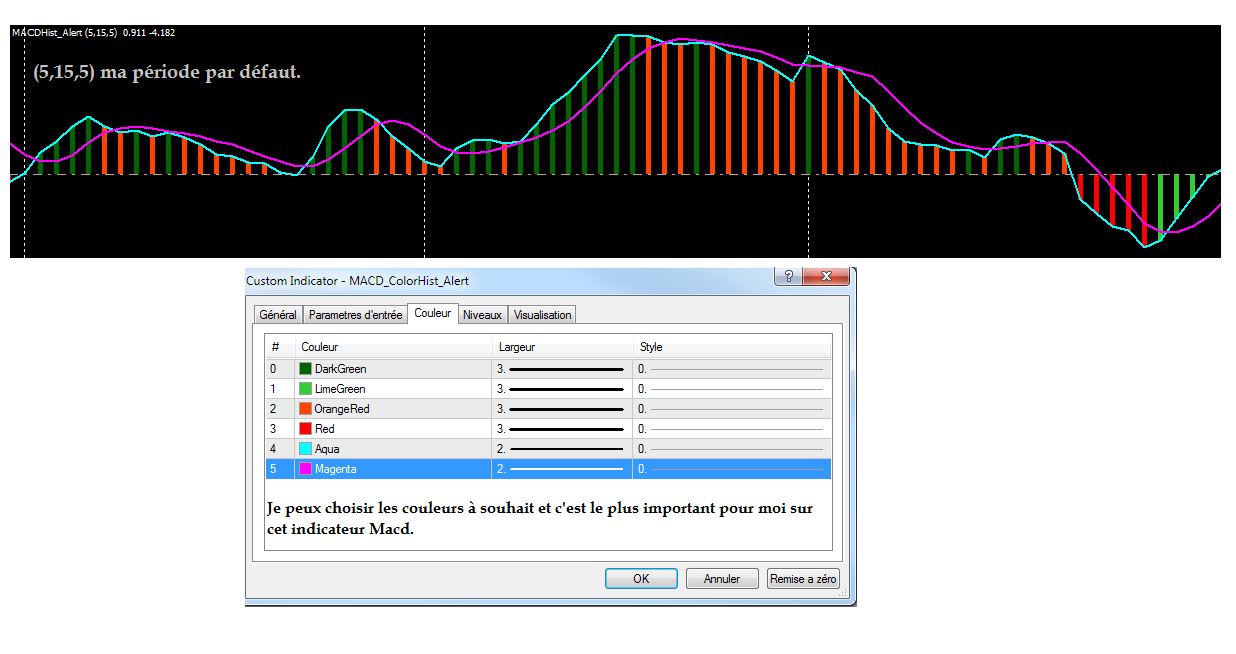Screen dimensions: 1236x654
Task: Select the 'Magenta' color name text
Action: coord(335,469)
